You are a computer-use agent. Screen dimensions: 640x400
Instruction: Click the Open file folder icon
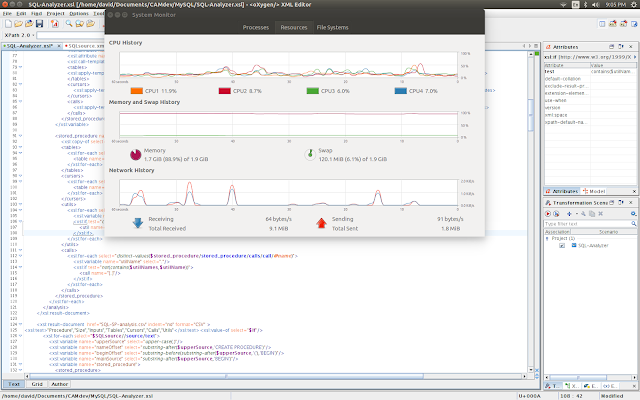pyautogui.click(x=18, y=24)
